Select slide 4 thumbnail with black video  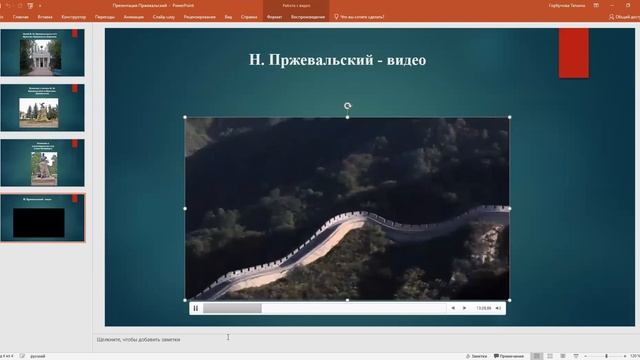click(42, 218)
